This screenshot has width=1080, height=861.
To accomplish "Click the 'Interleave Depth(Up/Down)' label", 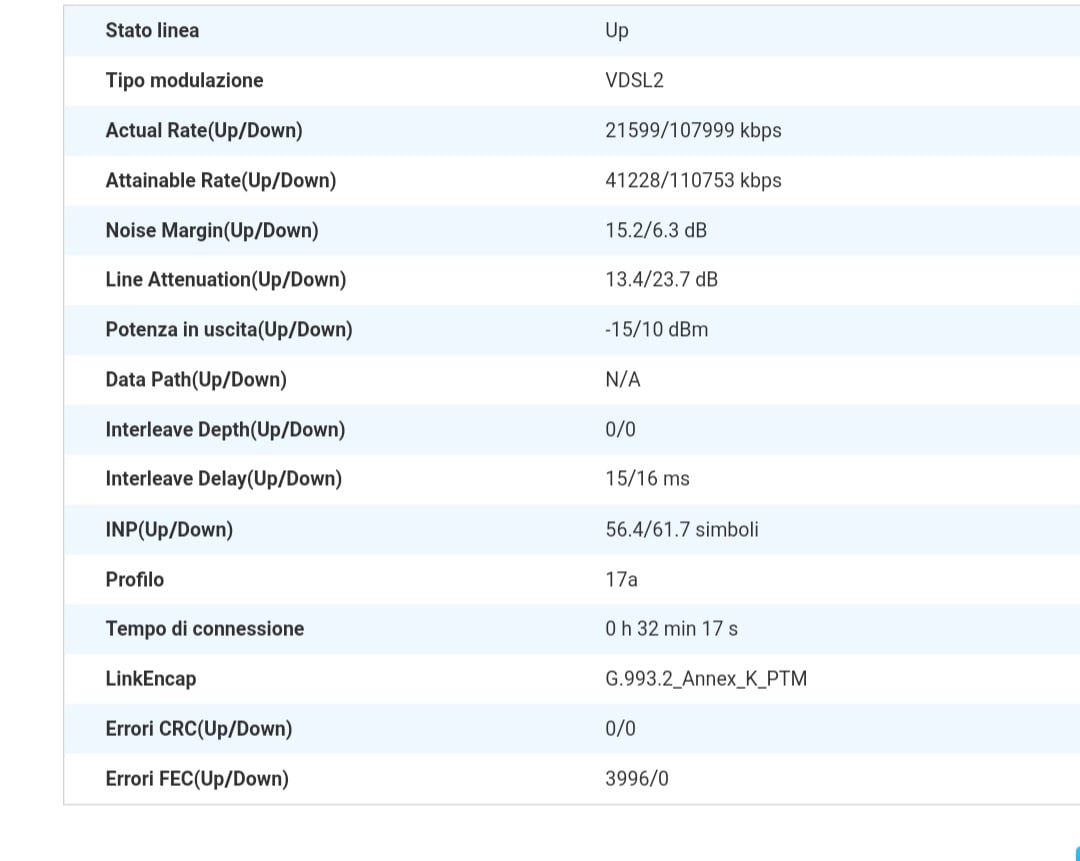I will [x=225, y=430].
